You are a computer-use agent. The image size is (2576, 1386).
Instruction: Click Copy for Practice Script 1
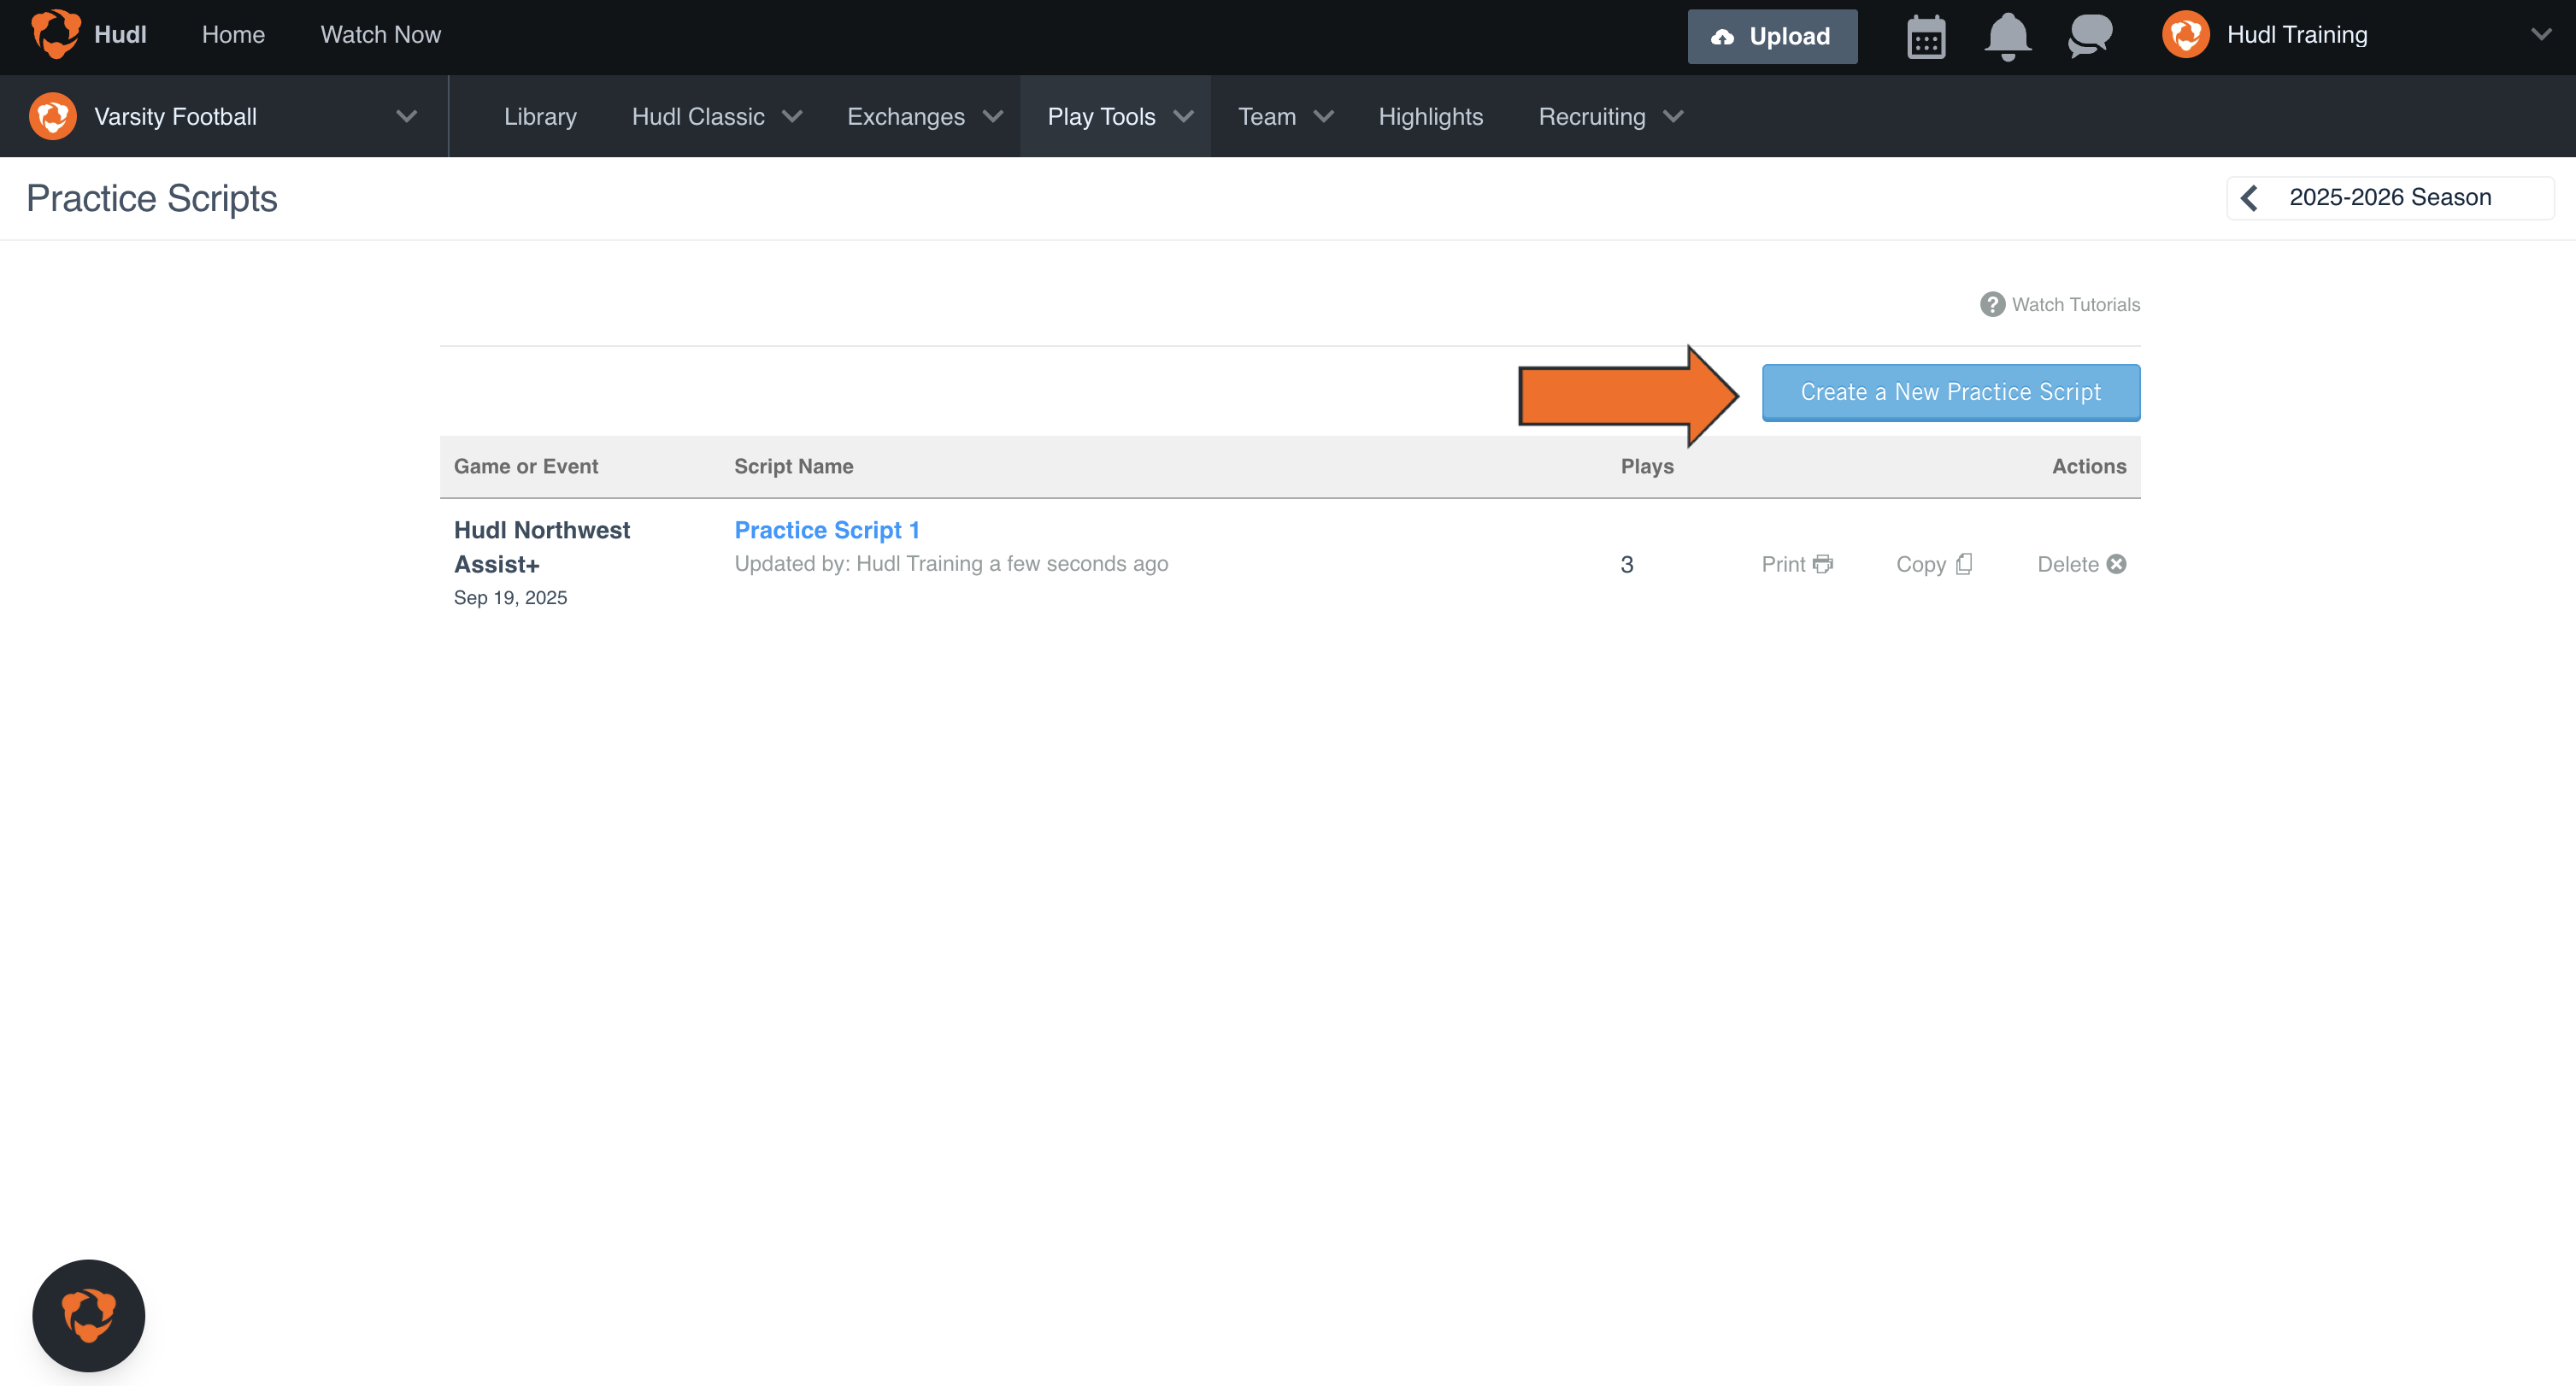click(1934, 564)
